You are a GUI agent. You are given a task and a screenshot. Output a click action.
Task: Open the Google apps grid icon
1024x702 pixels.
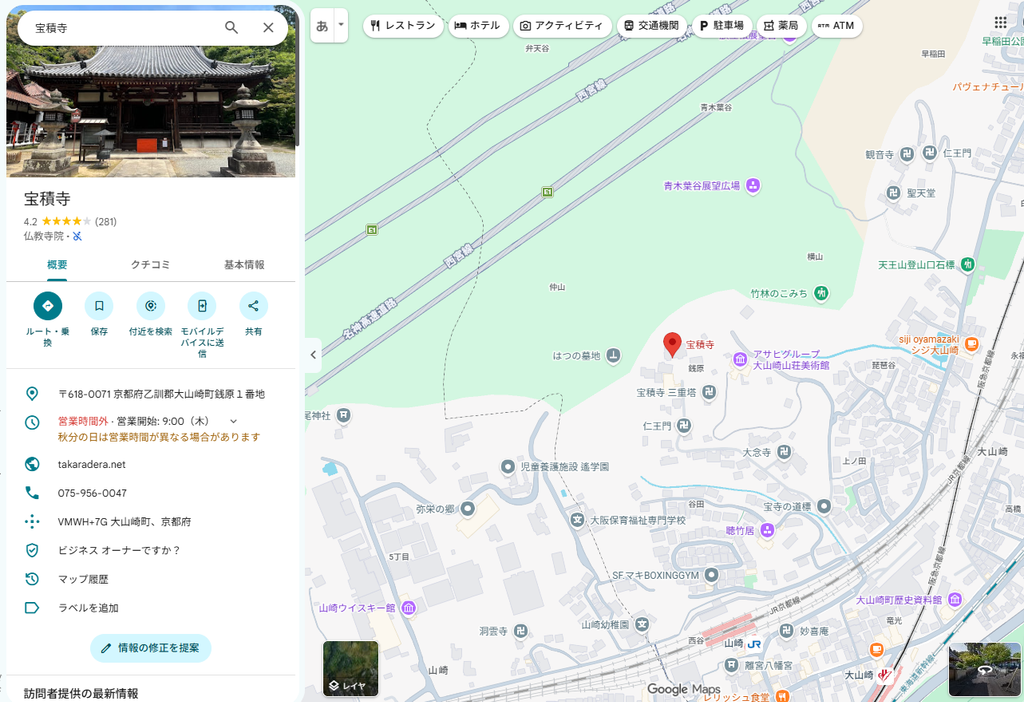tap(1000, 23)
